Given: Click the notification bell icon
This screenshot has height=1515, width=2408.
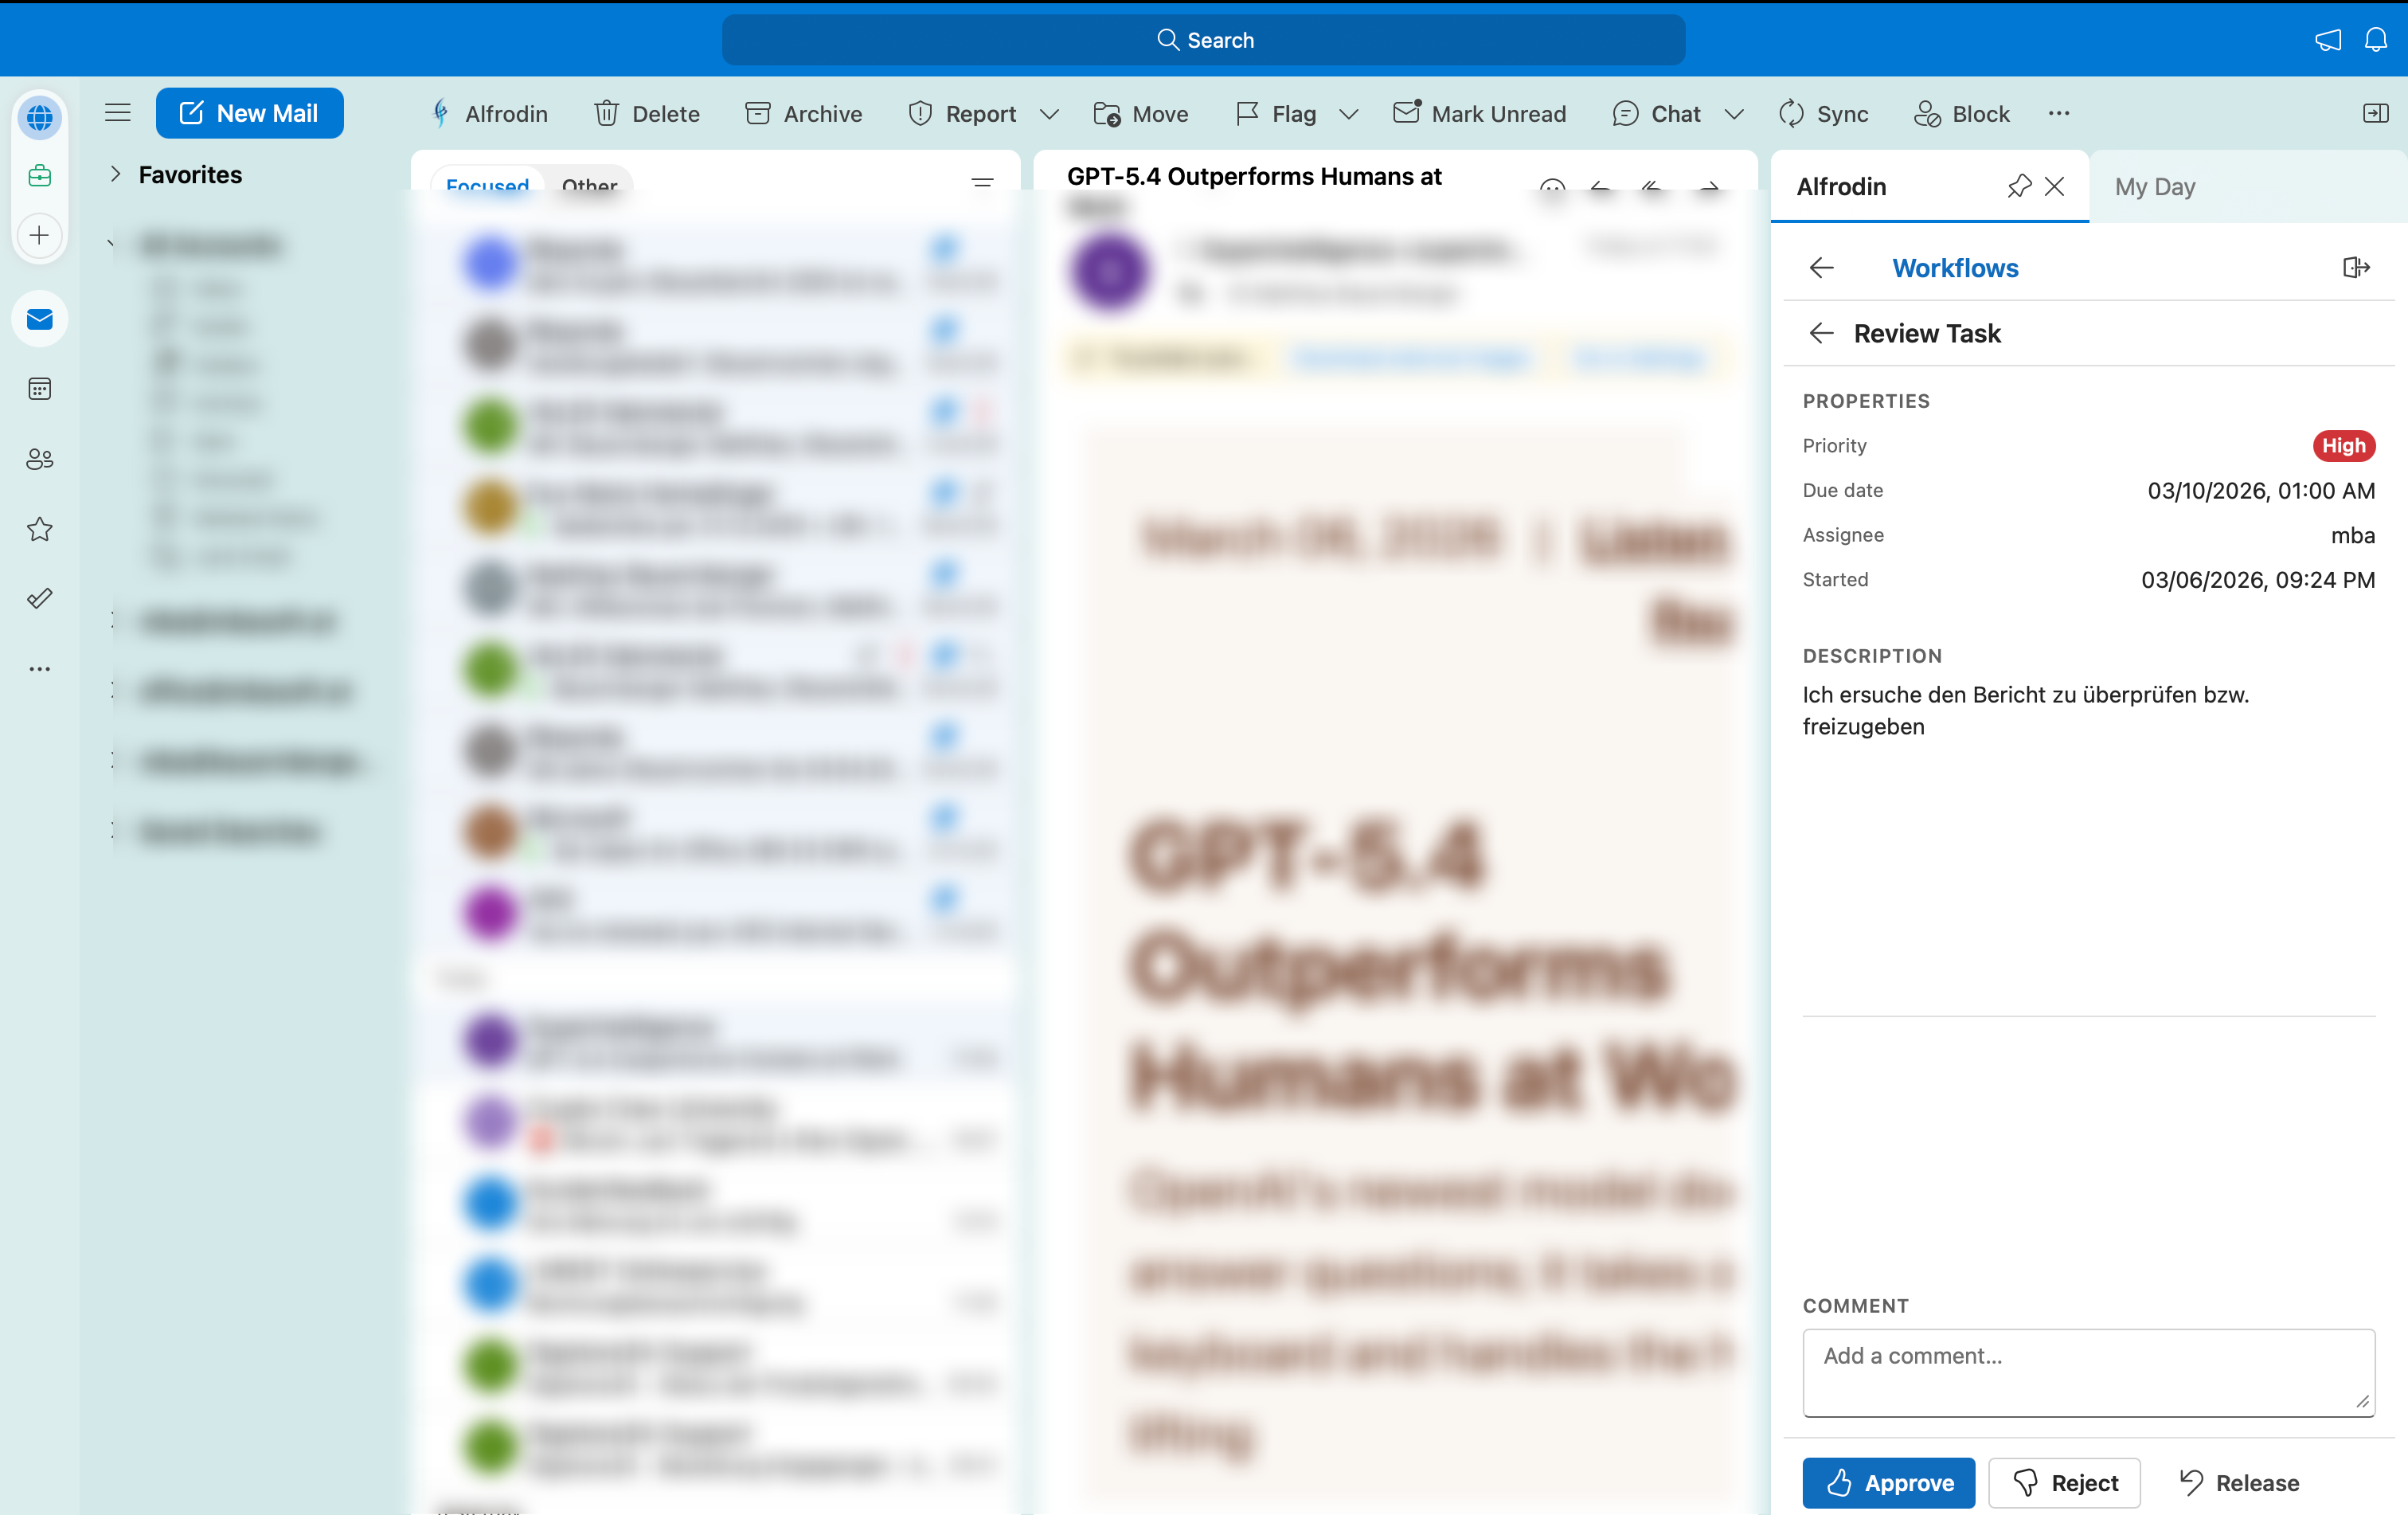Looking at the screenshot, I should click(2375, 40).
